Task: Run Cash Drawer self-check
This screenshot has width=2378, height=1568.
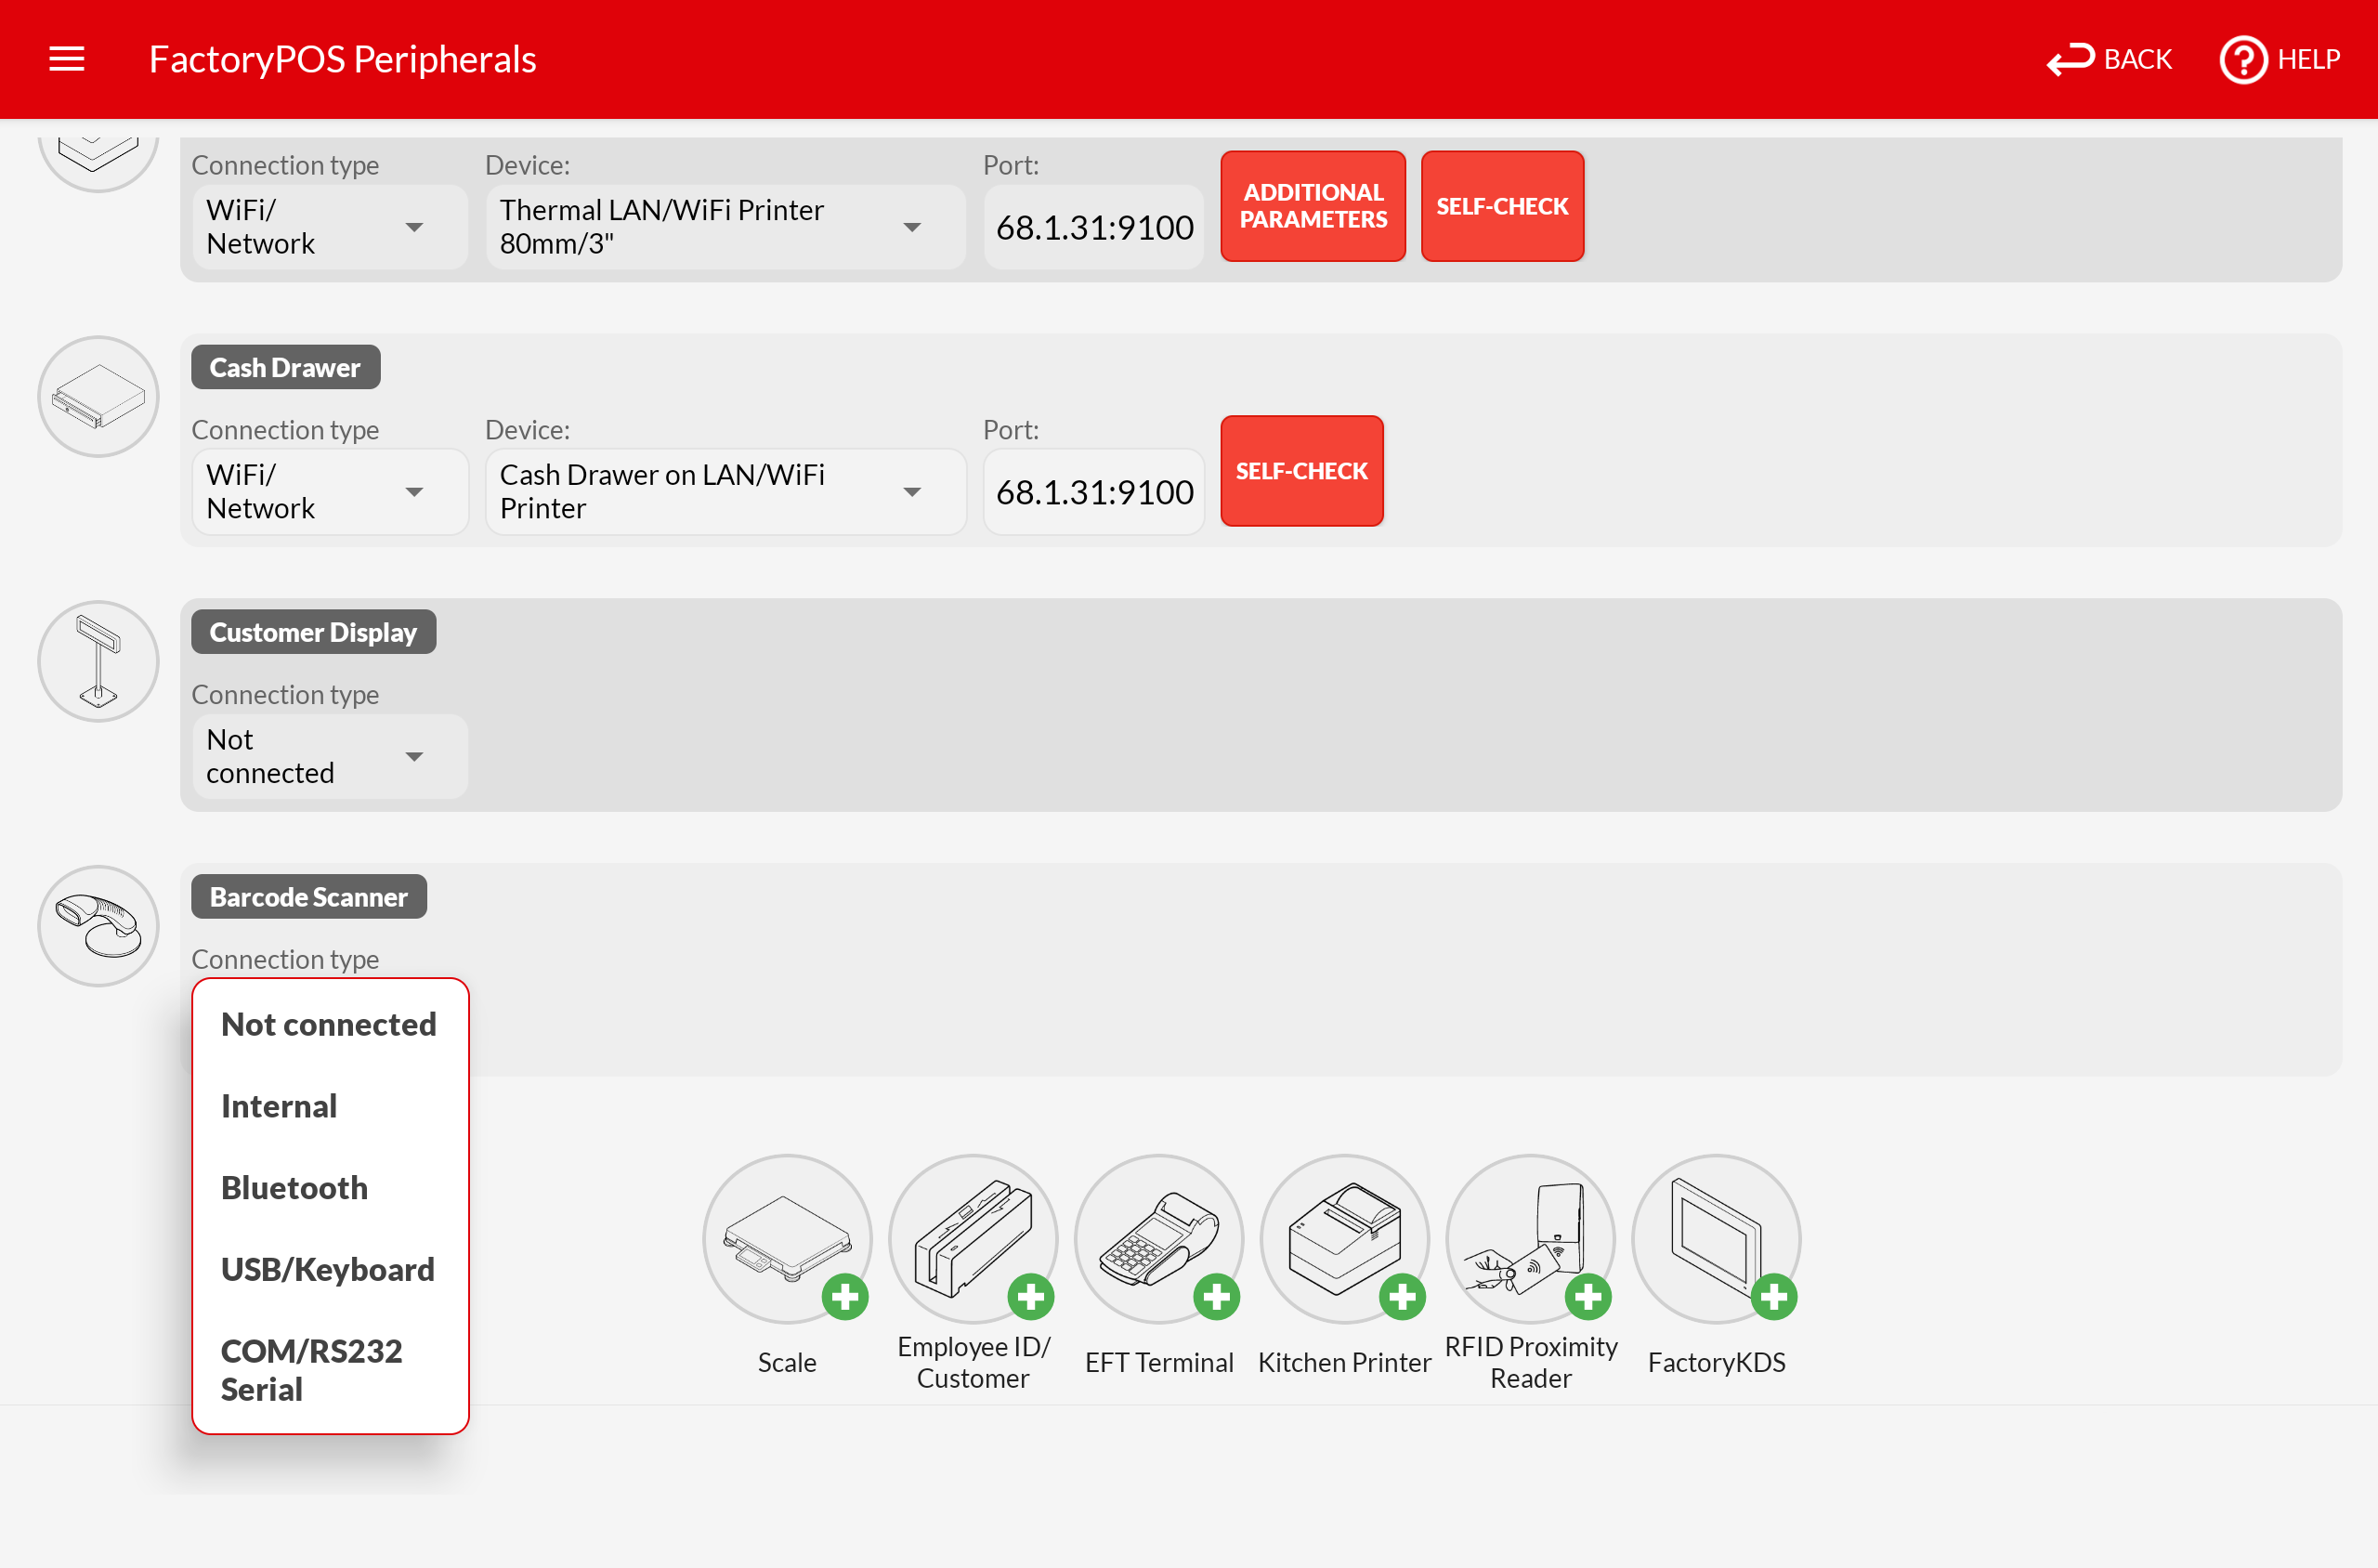Action: pos(1301,471)
